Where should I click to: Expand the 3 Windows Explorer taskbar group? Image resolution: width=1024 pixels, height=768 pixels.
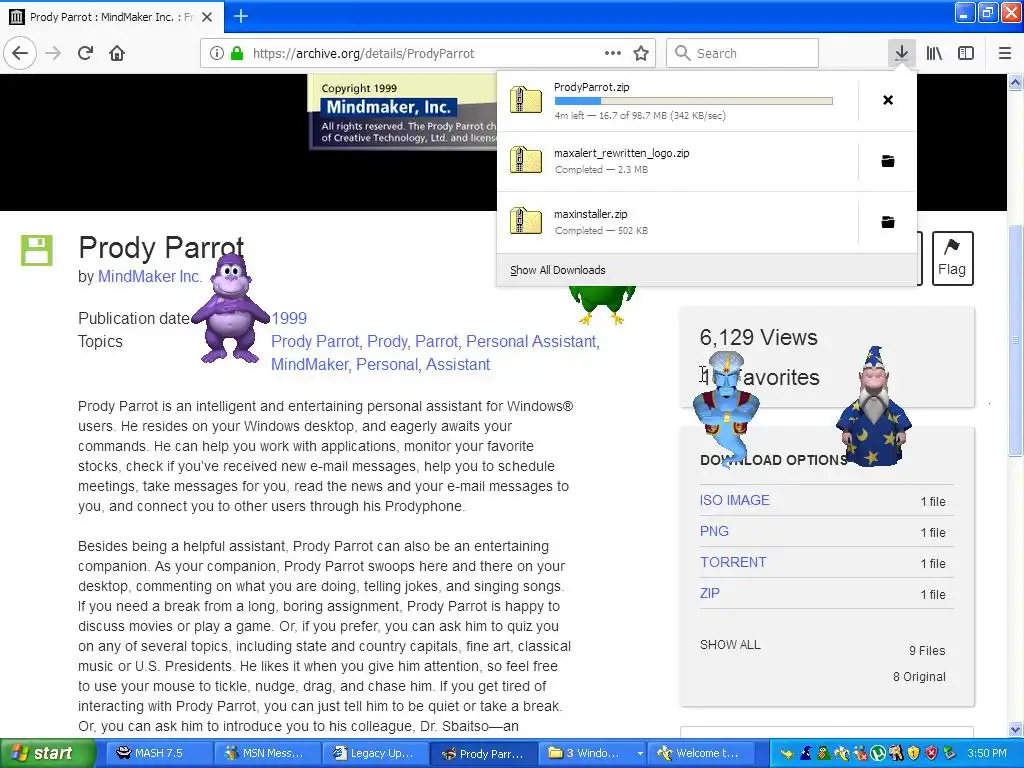(x=593, y=753)
